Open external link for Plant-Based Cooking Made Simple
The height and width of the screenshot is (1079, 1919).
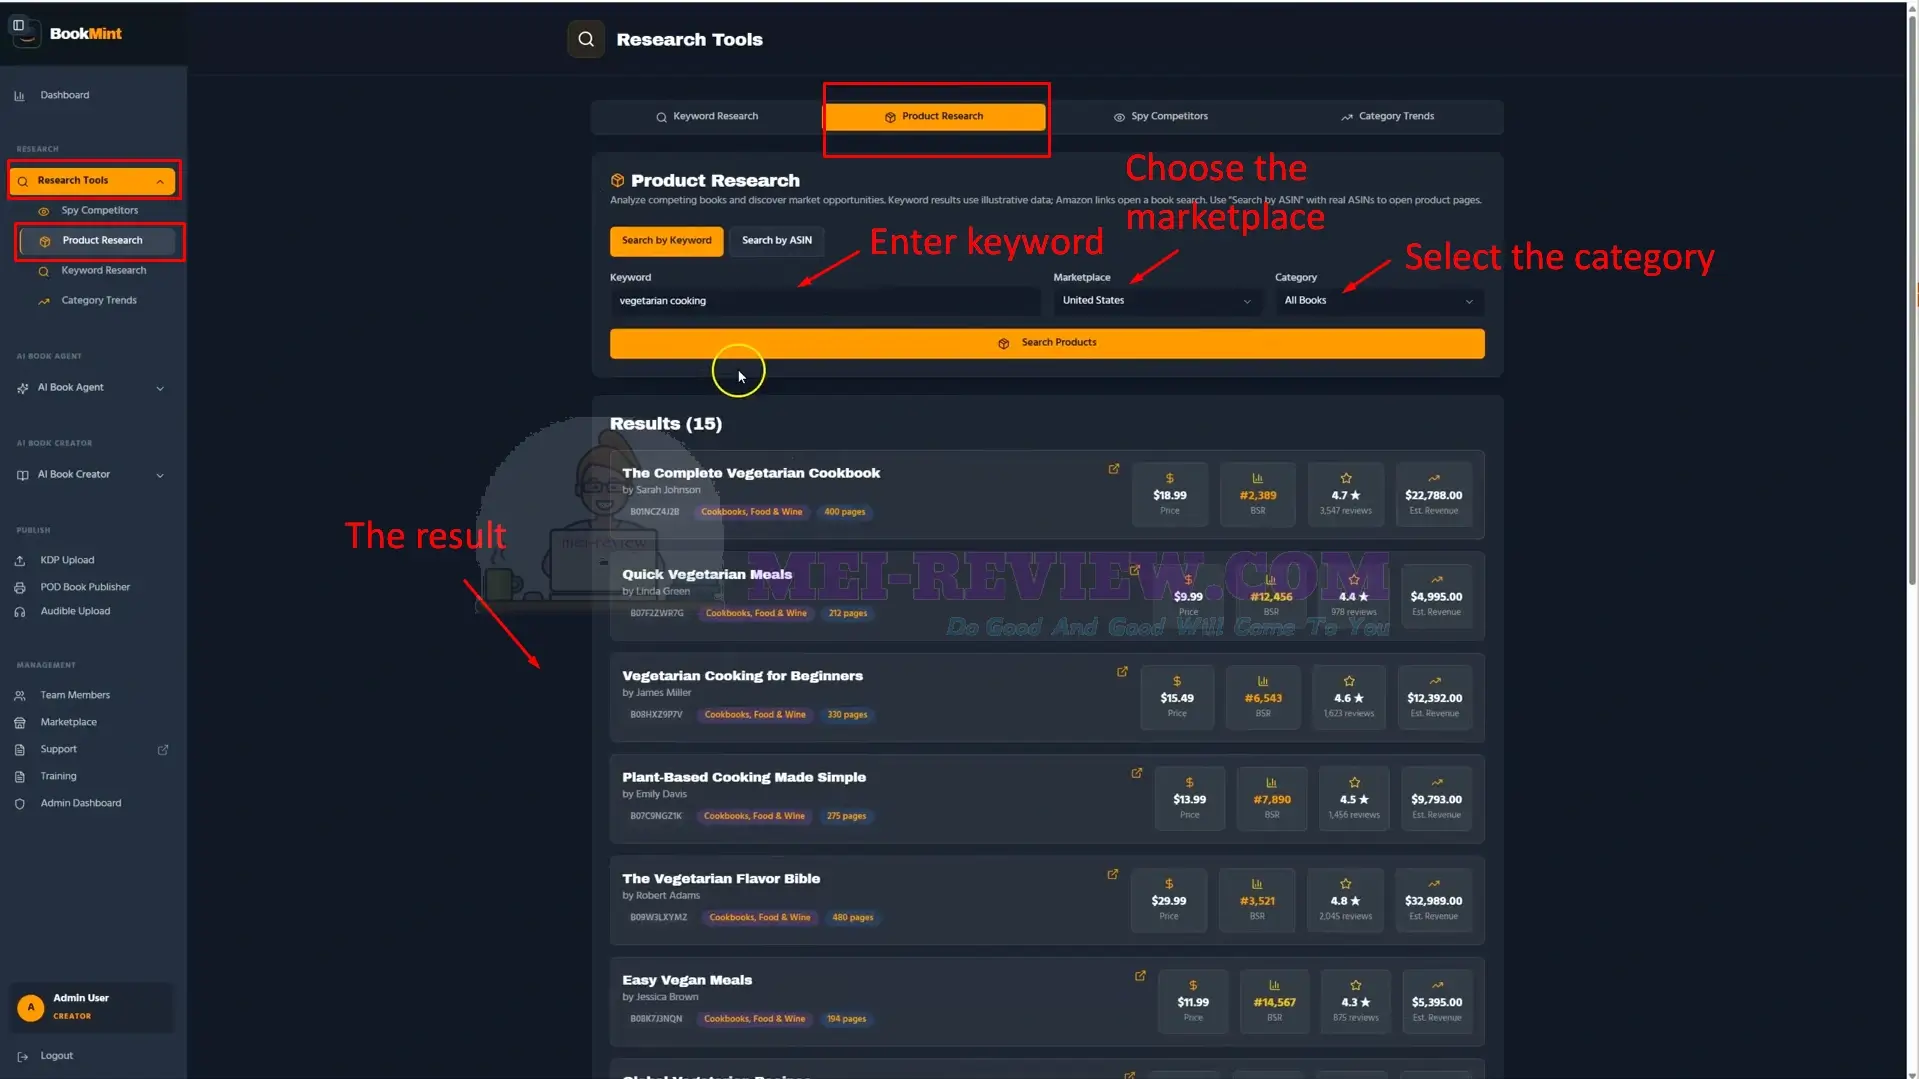1137,773
